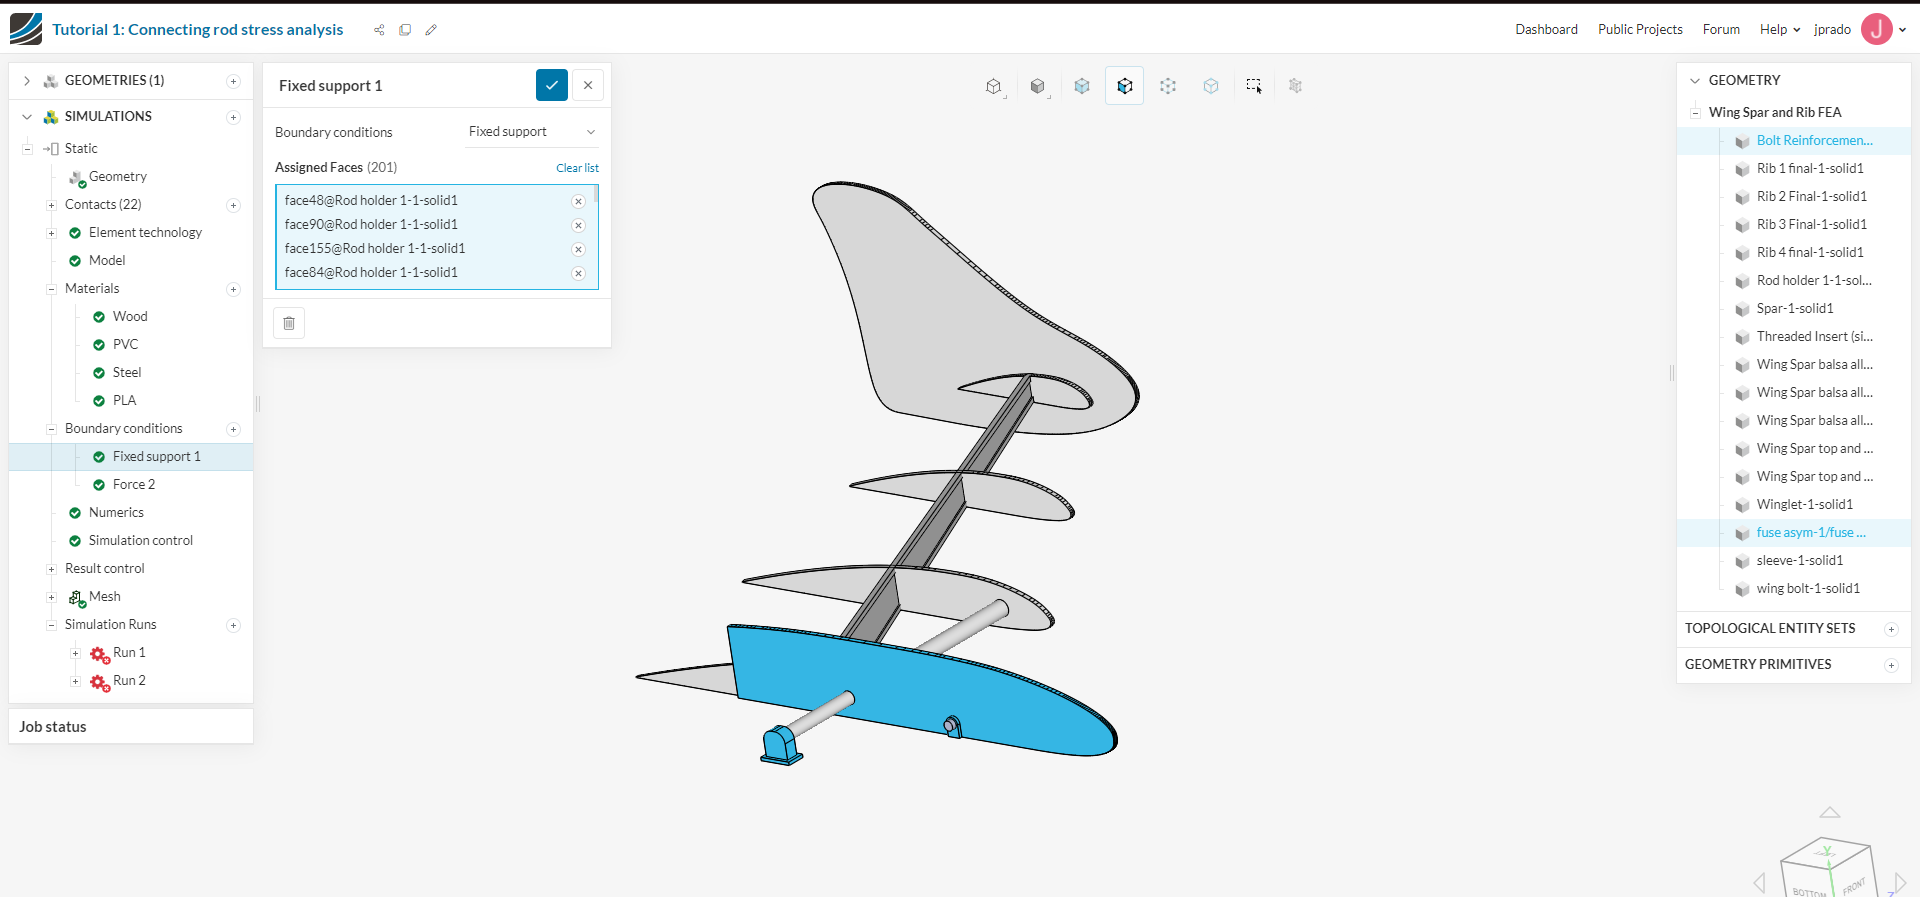
Task: Expand the GEOMETRIES section
Action: coord(27,81)
